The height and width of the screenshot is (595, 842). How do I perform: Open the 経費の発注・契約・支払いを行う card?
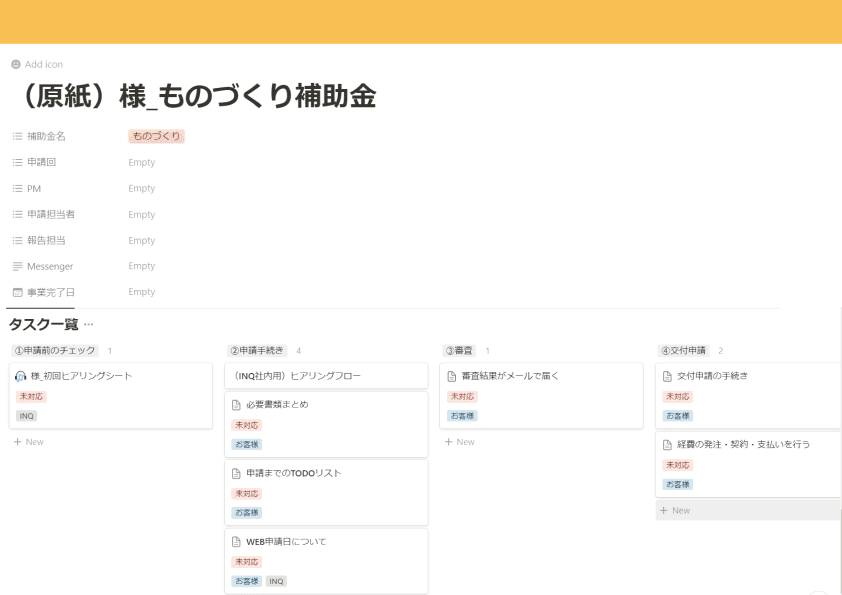[x=749, y=465]
